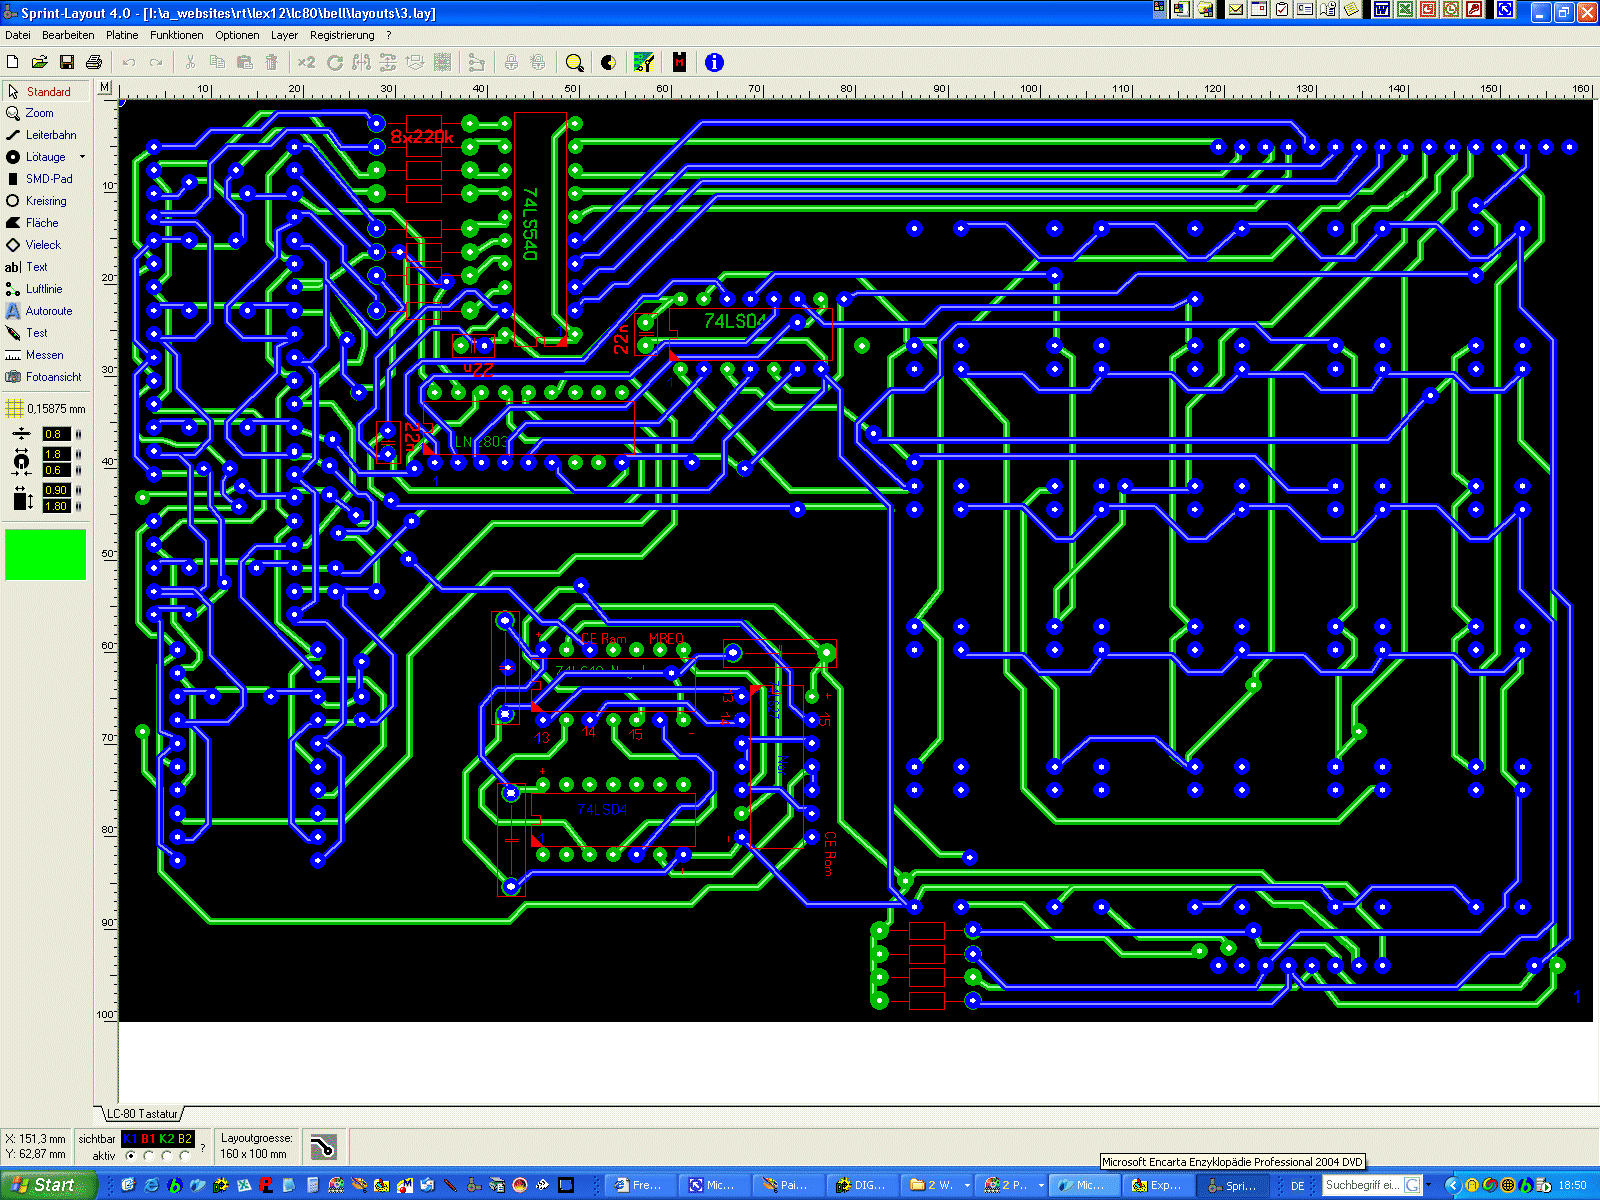Print the board layout
Screen dimensions: 1600x1200
(94, 62)
